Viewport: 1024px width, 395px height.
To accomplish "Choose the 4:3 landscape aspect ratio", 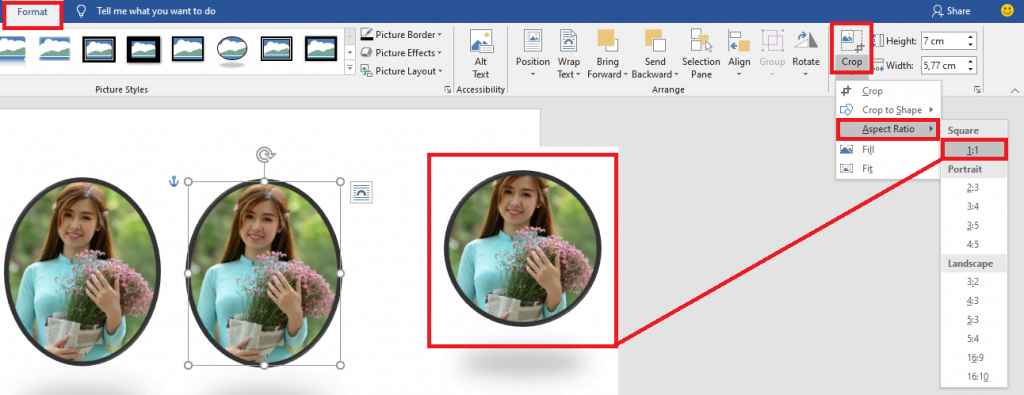I will (x=974, y=302).
